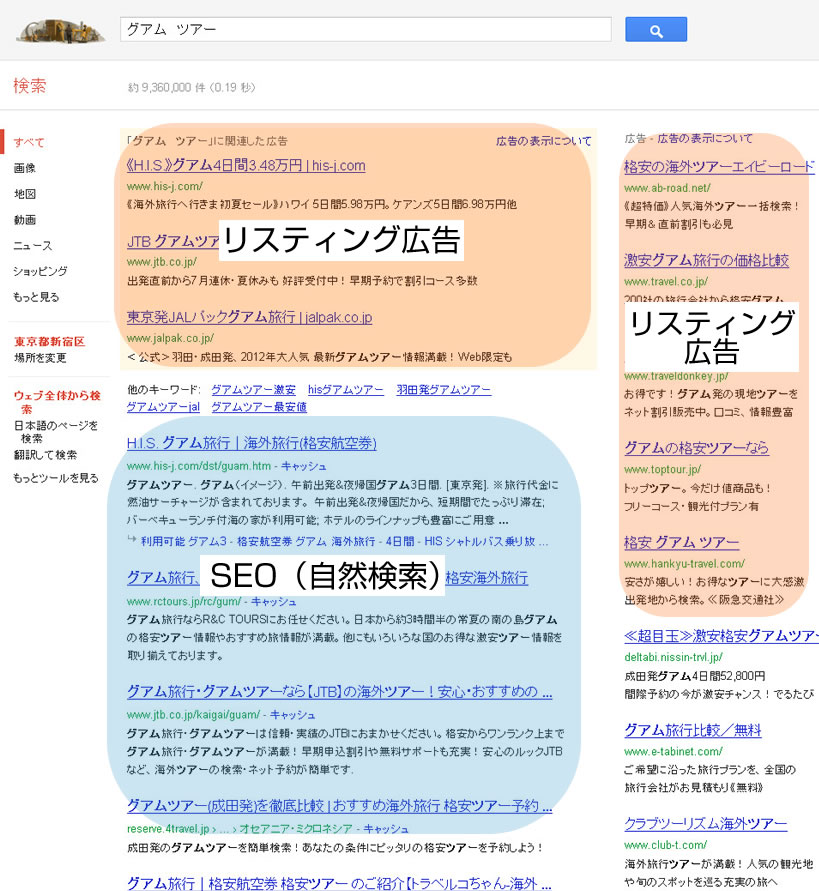Click the deltabi.nissin-trvl.jp/ green URL
The image size is (819, 891).
click(x=674, y=657)
